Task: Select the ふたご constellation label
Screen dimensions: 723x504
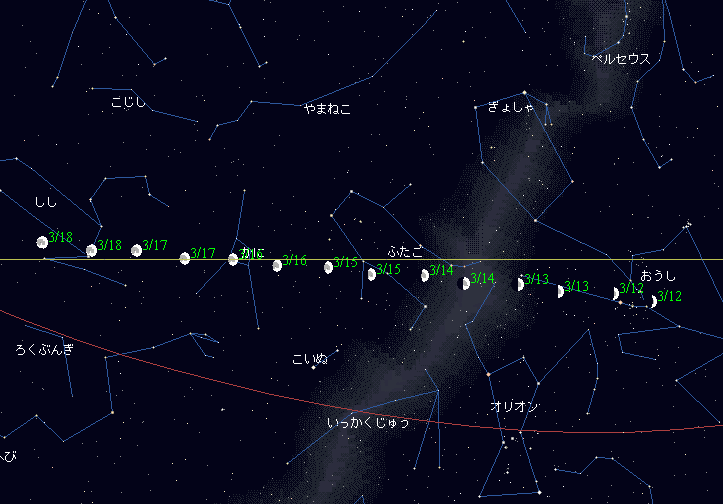Action: point(405,251)
